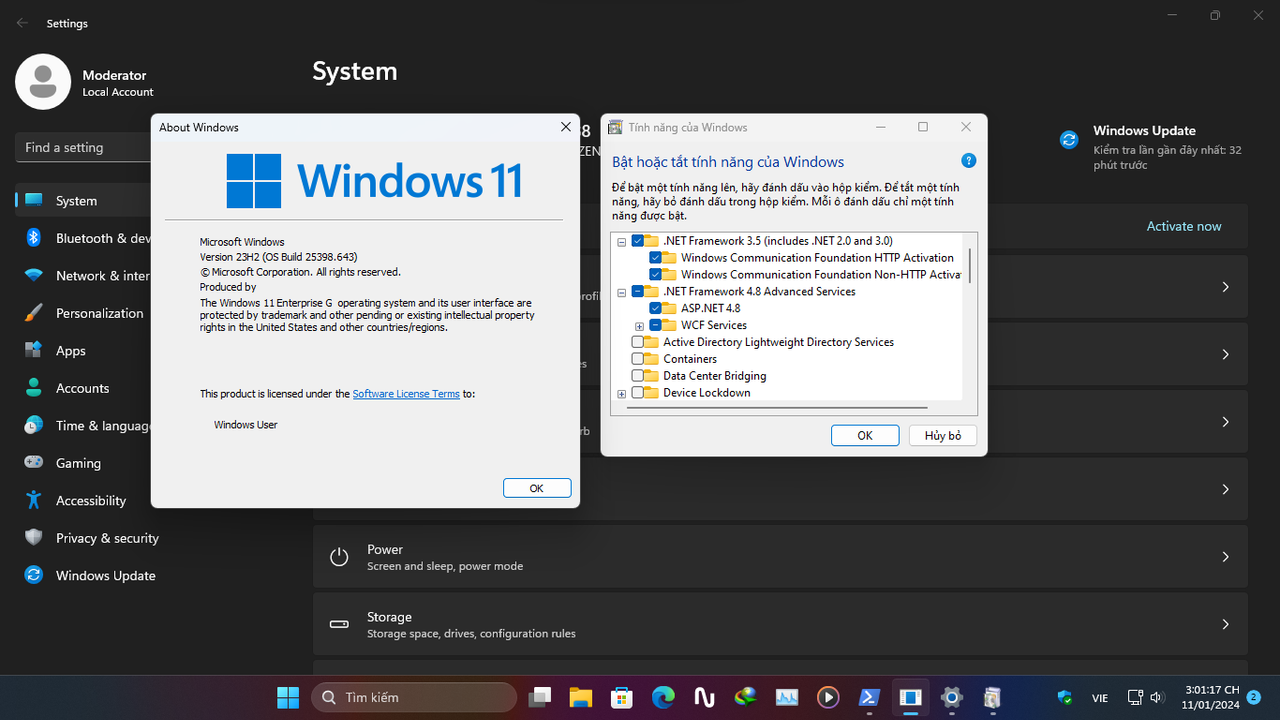This screenshot has width=1280, height=720.
Task: Expand the WCF Services tree node
Action: [x=640, y=326]
